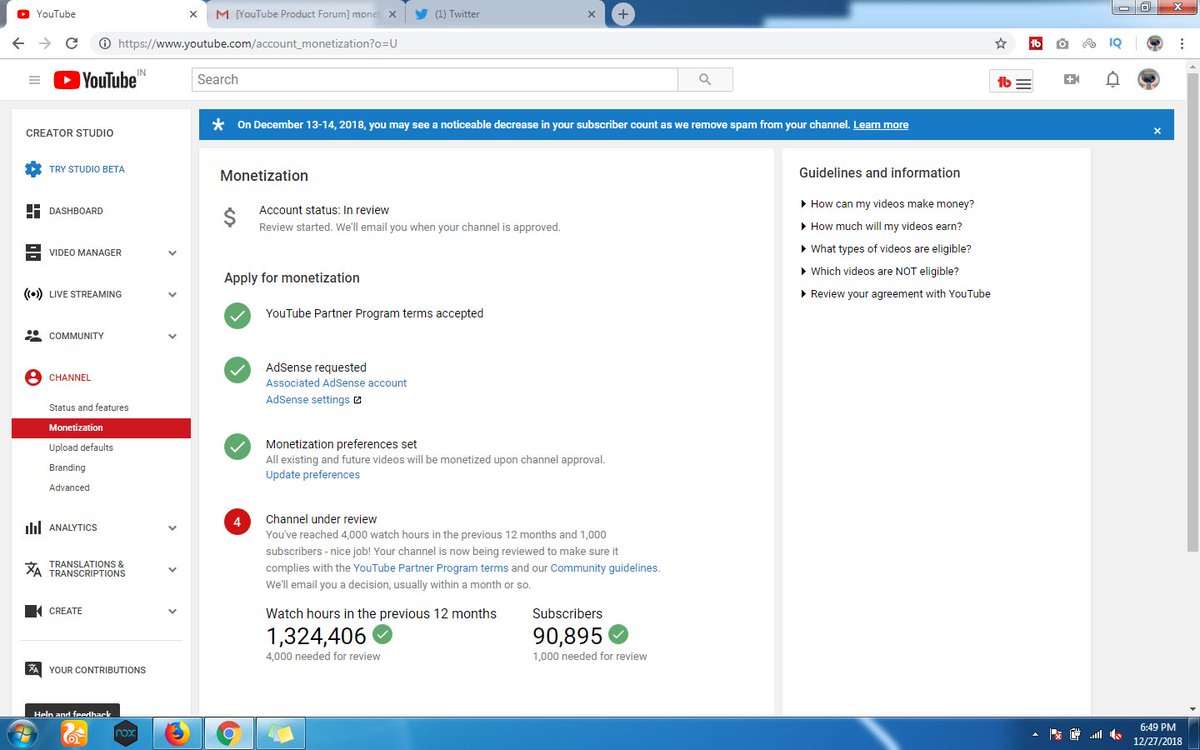The height and width of the screenshot is (750, 1200).
Task: Go to YouTube home via logo
Action: (x=95, y=80)
